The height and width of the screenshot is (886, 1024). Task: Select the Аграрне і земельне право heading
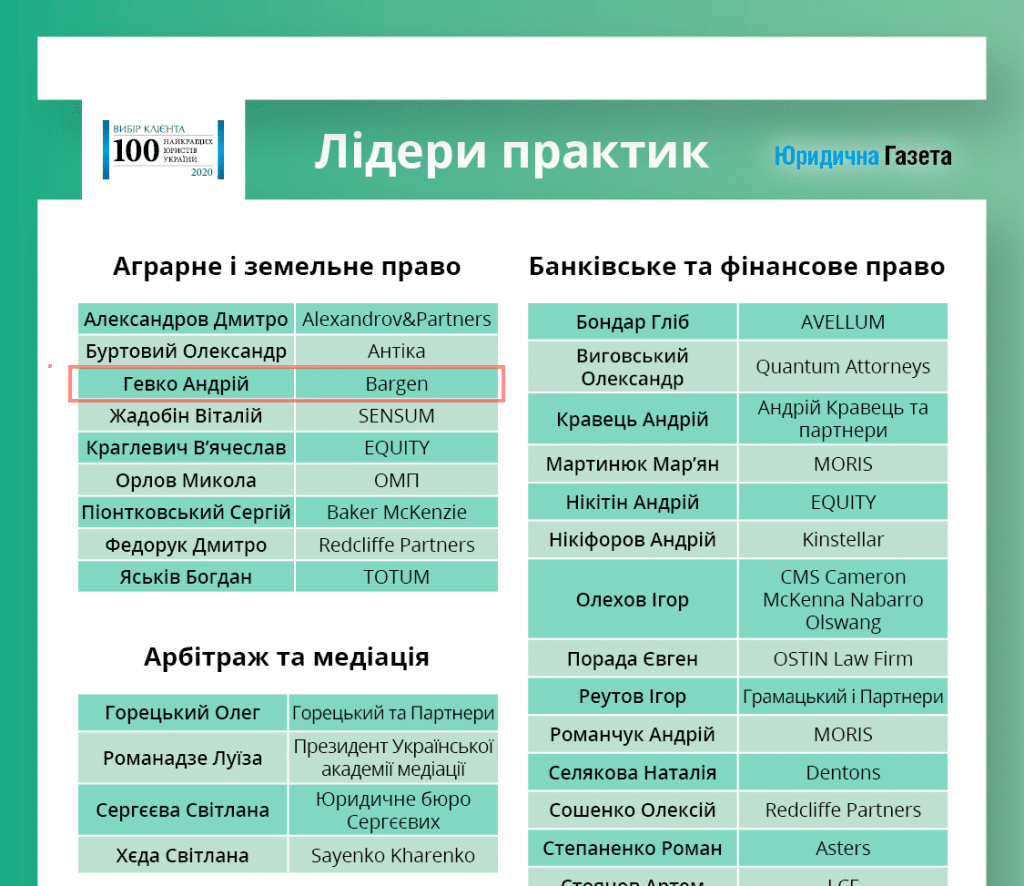pos(287,267)
